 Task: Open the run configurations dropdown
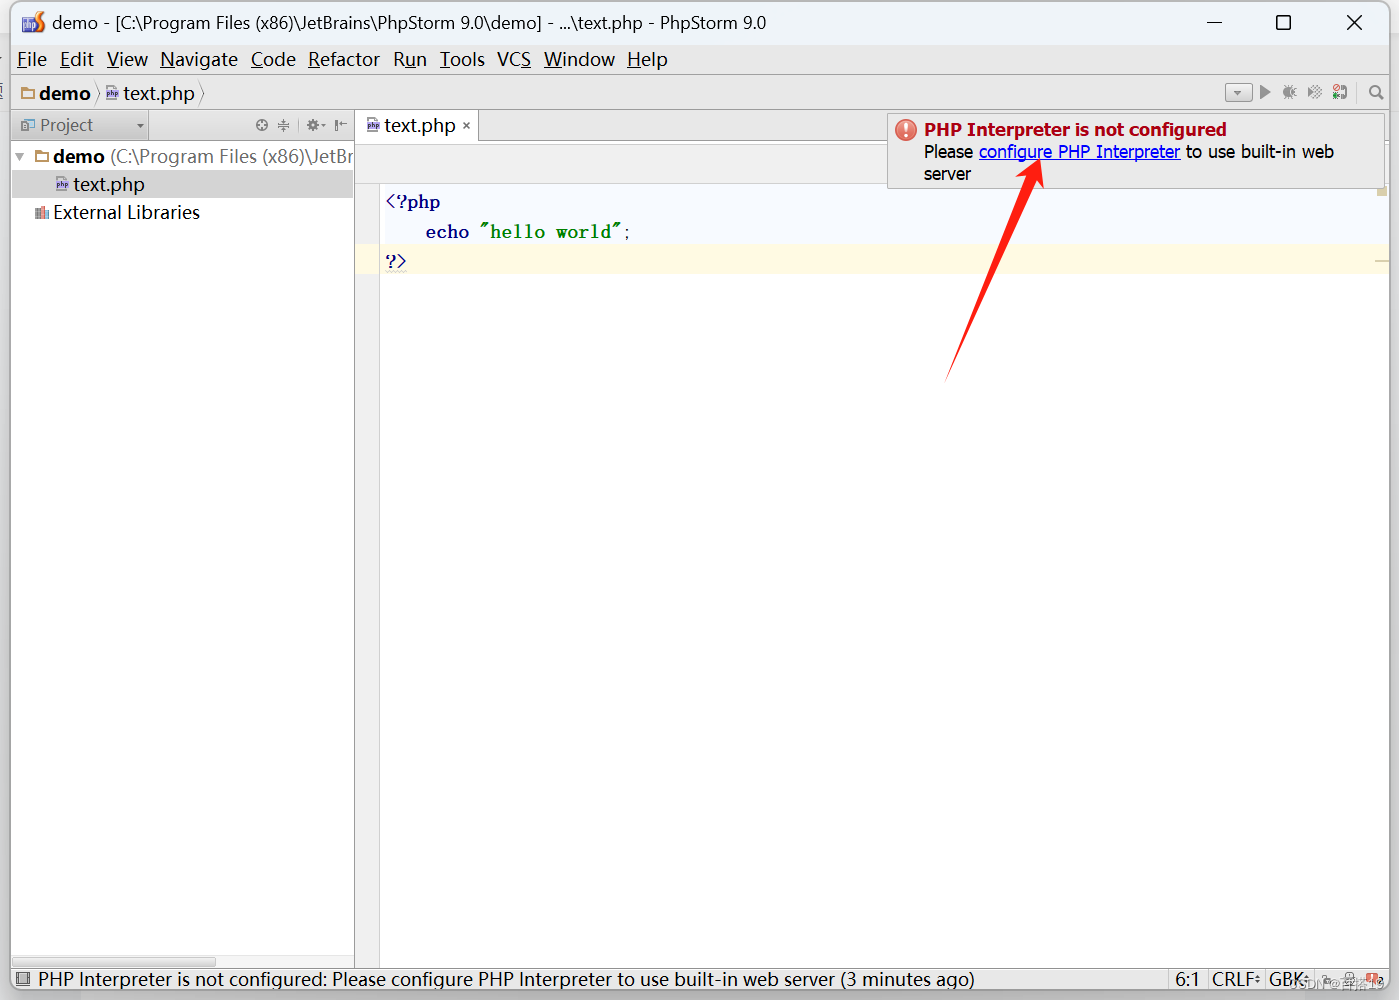point(1238,91)
